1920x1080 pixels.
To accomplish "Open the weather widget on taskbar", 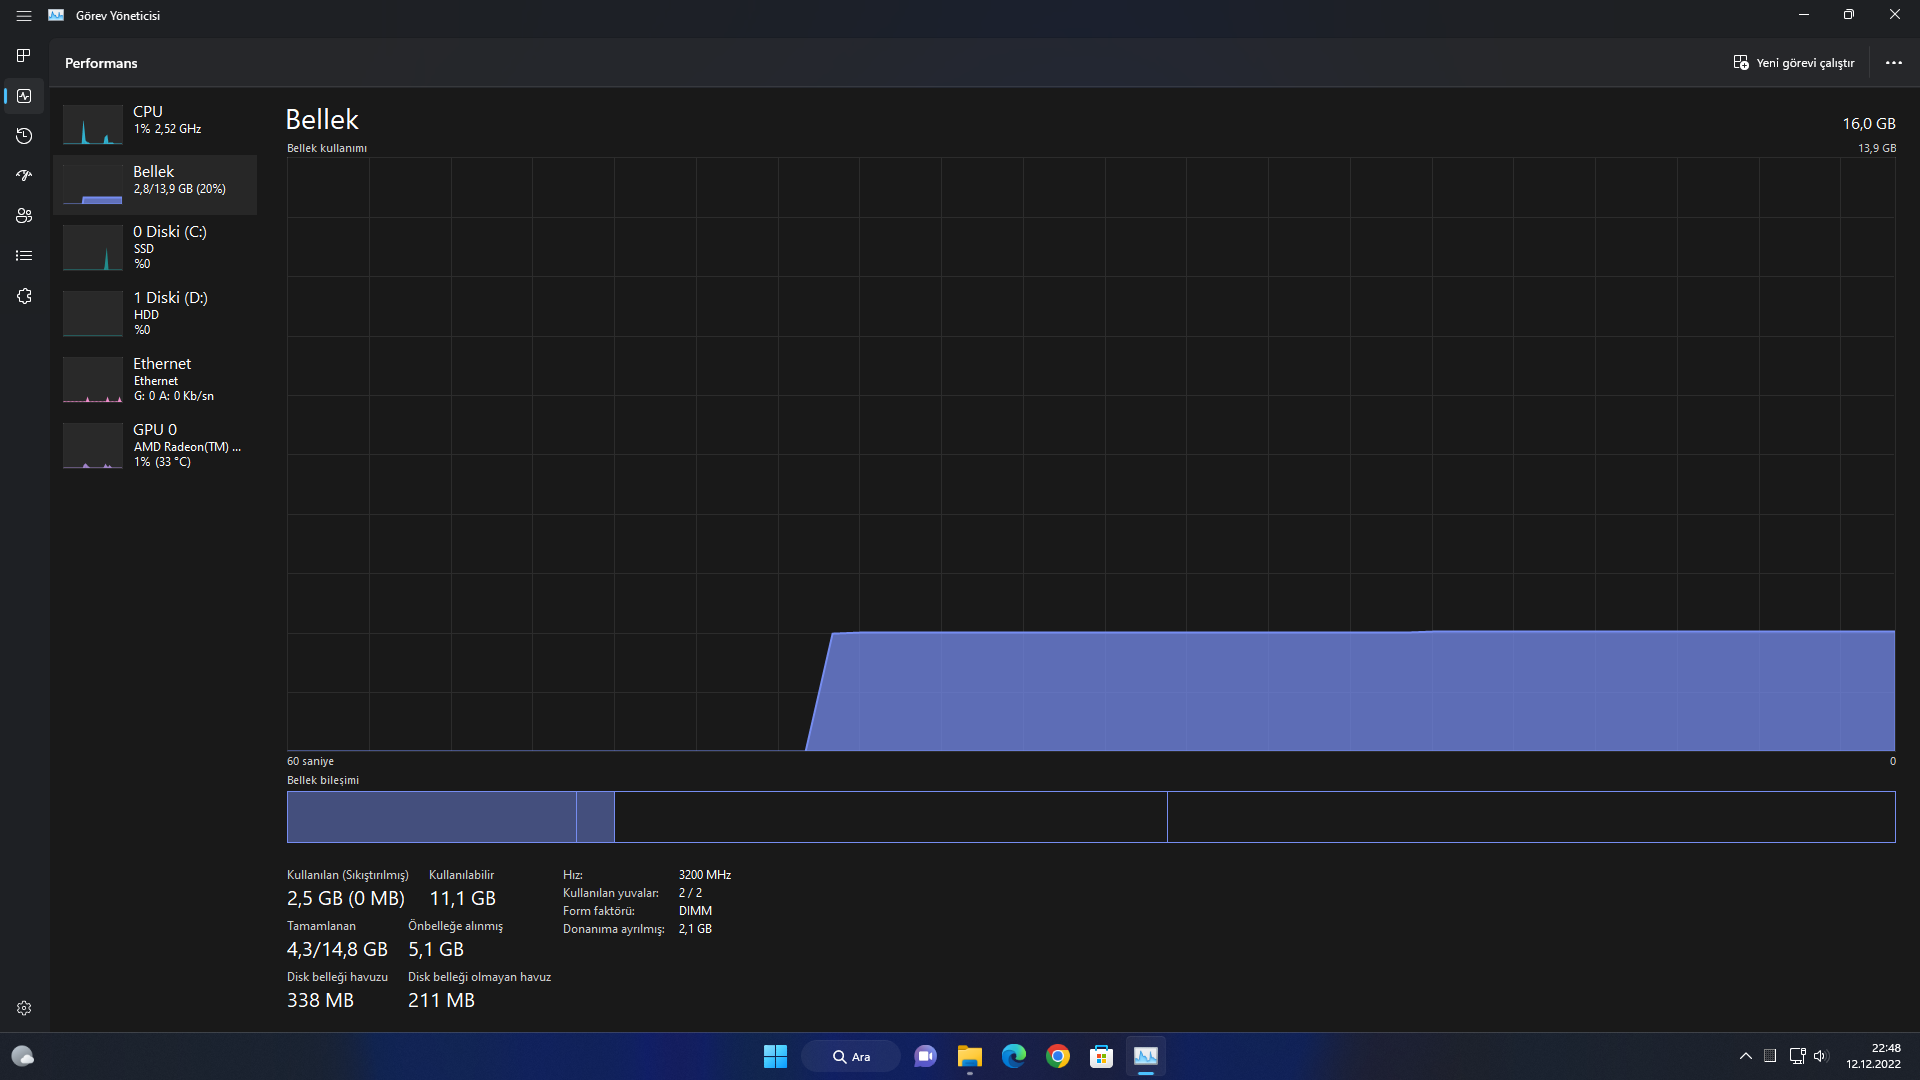I will pyautogui.click(x=22, y=1056).
